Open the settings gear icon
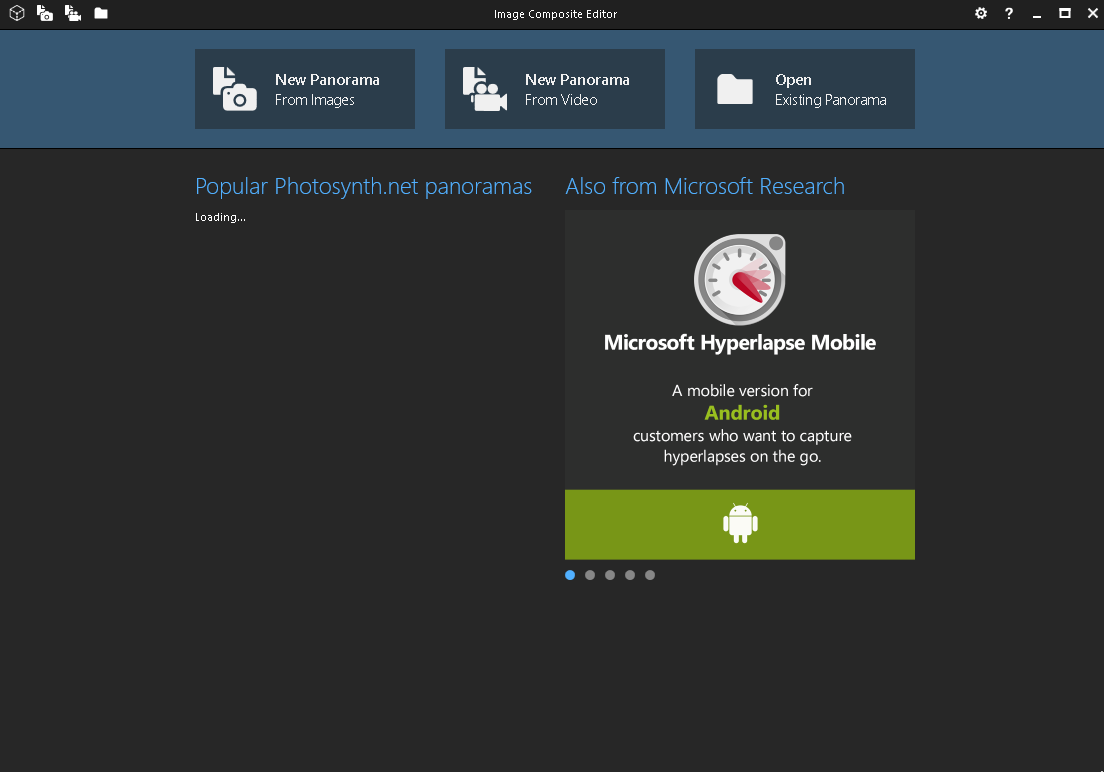 pos(981,13)
